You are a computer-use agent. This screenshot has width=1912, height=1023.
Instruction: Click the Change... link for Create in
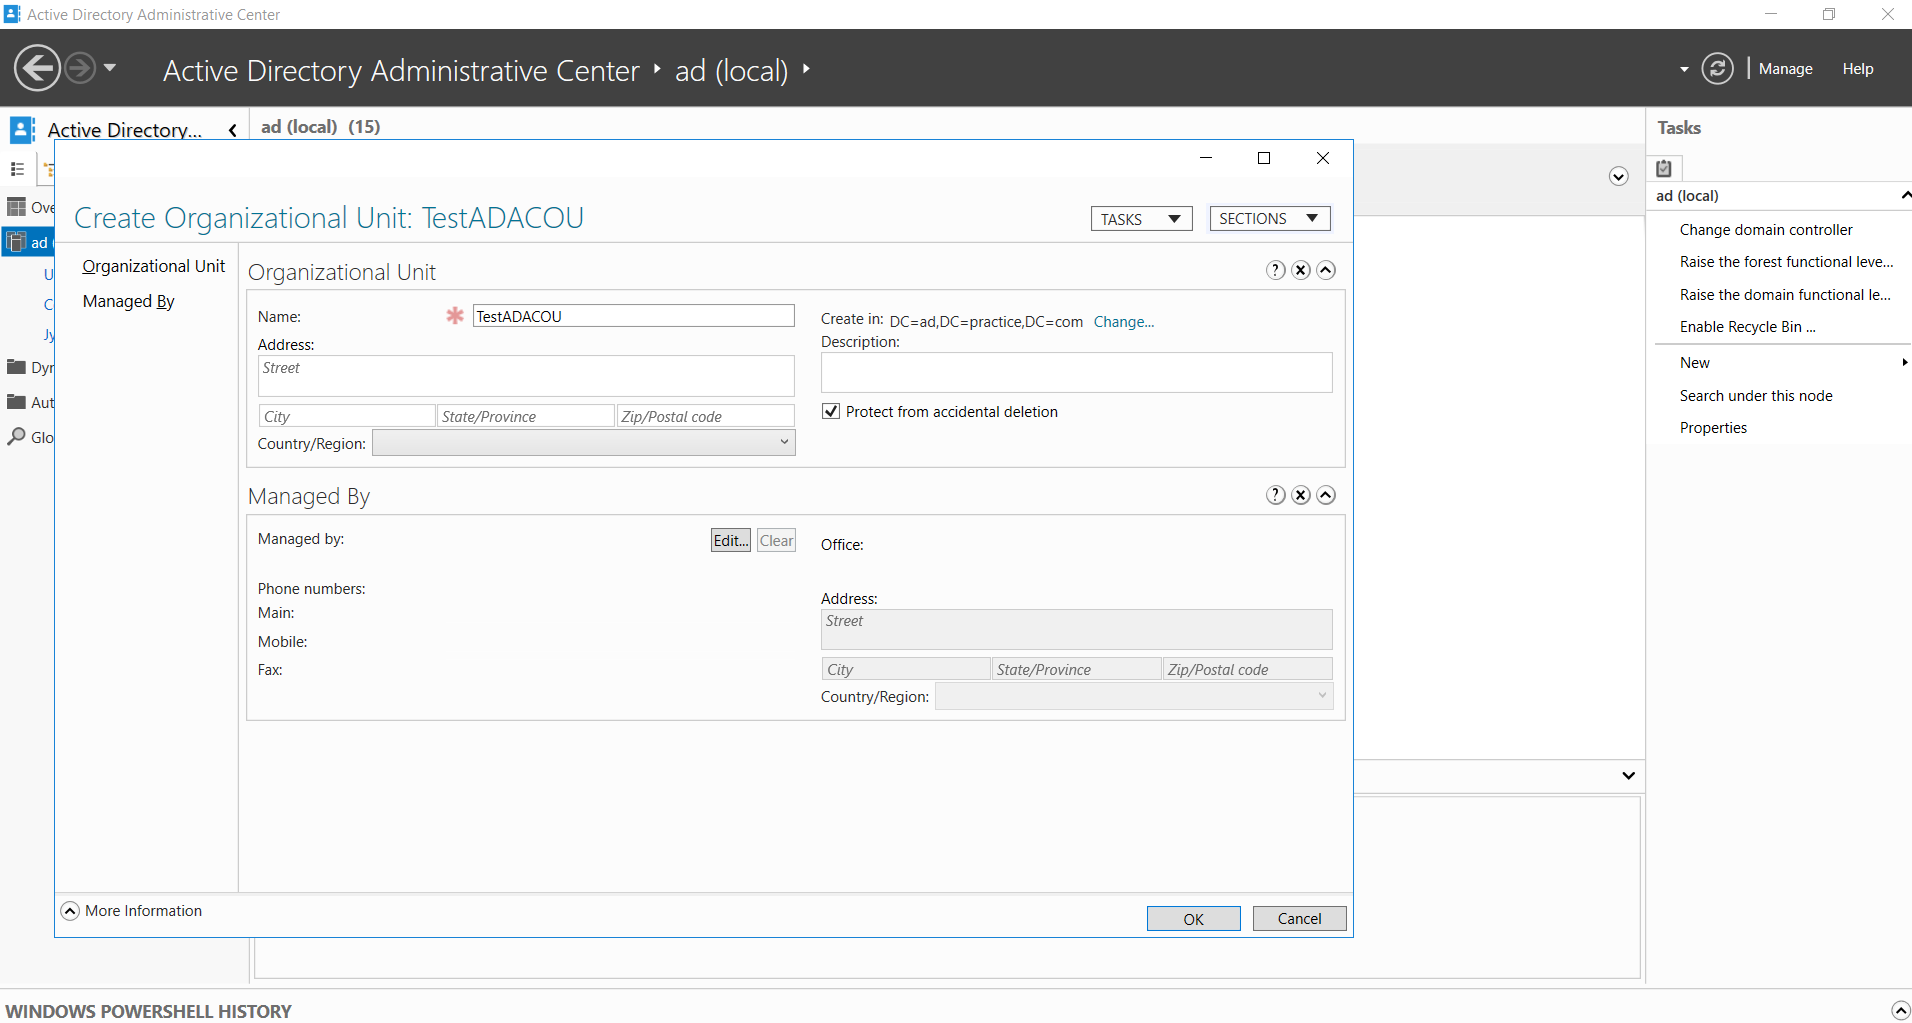click(1124, 322)
